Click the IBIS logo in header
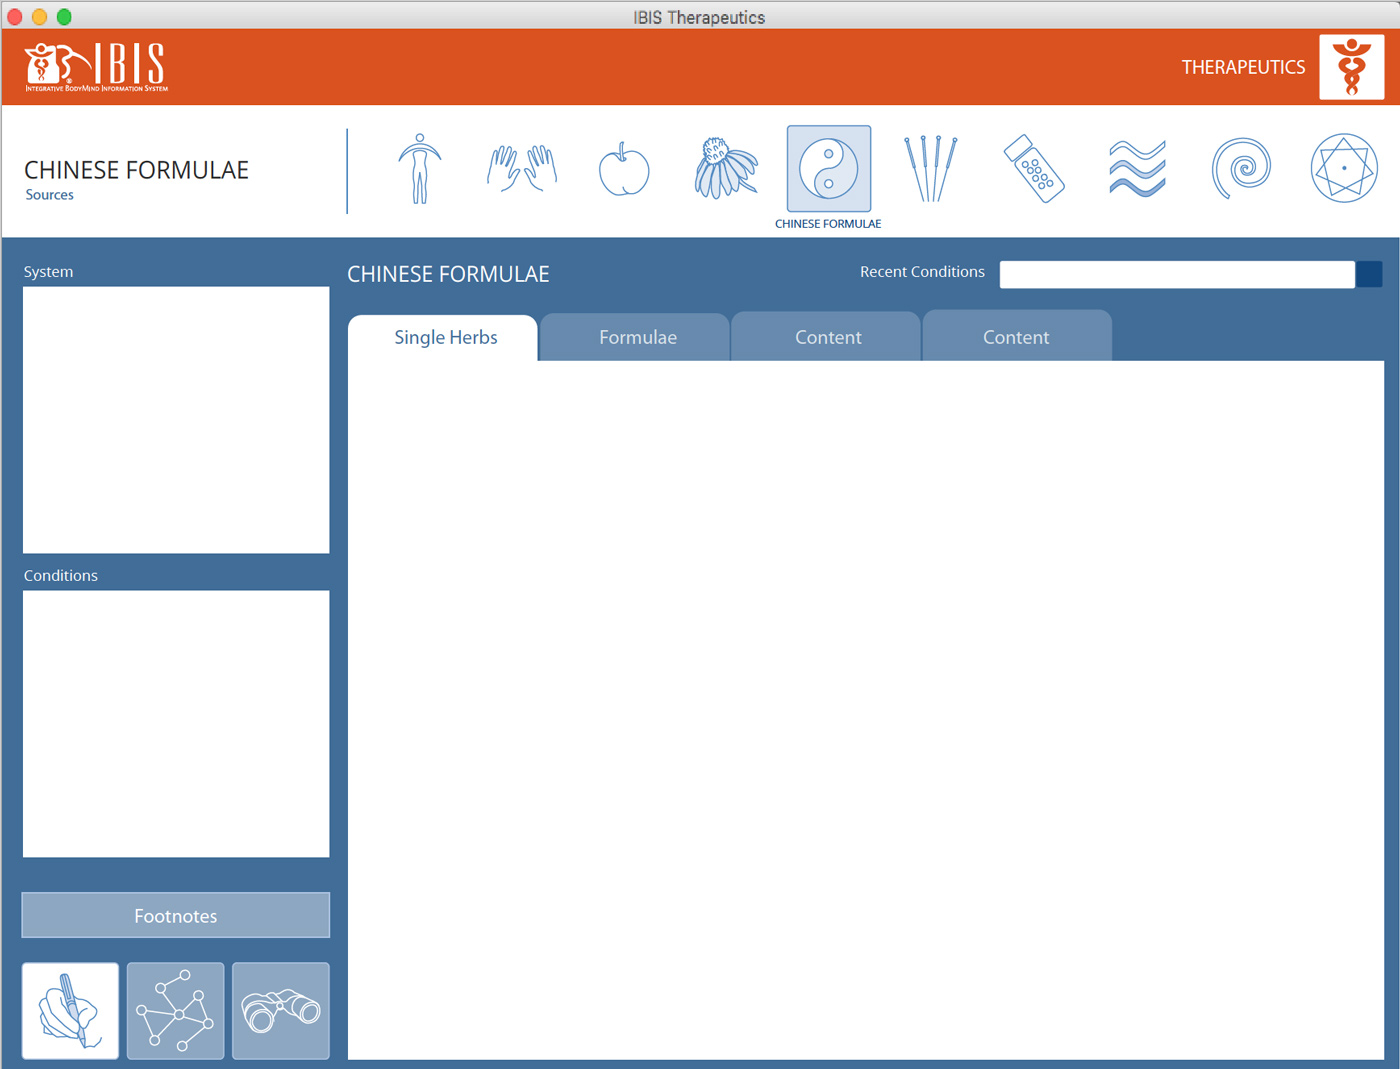 (97, 67)
